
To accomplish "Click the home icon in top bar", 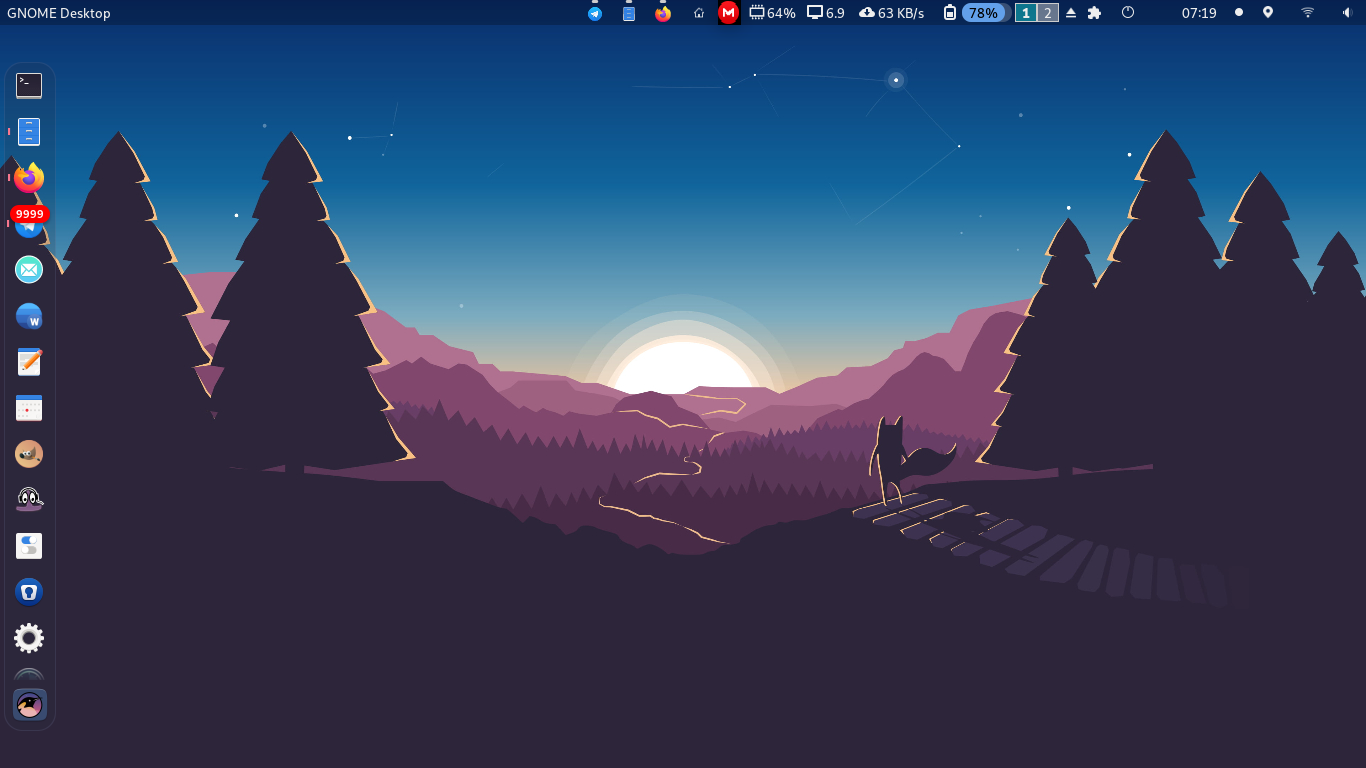I will [699, 13].
